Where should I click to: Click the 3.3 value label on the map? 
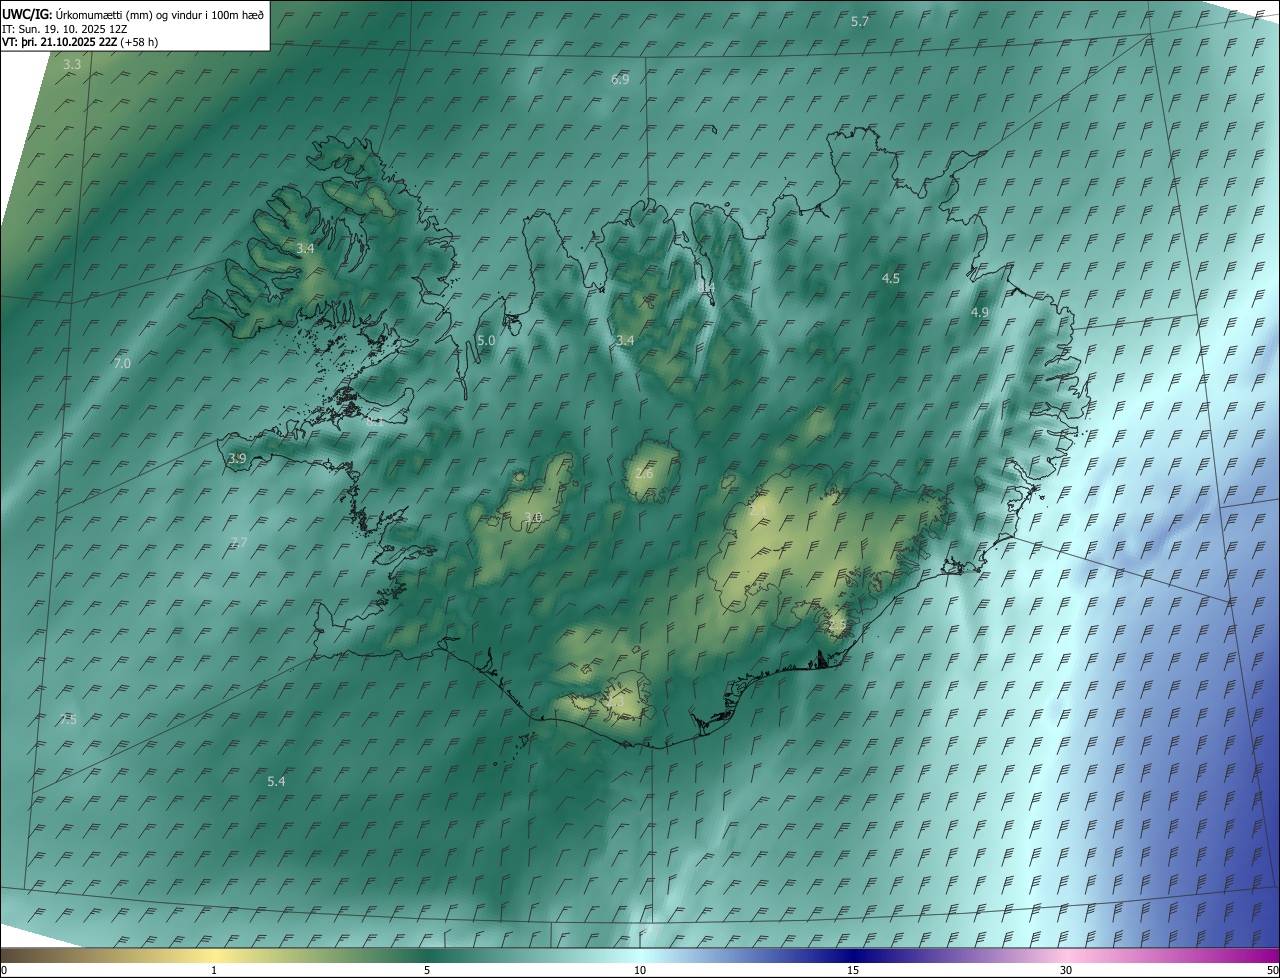(72, 65)
